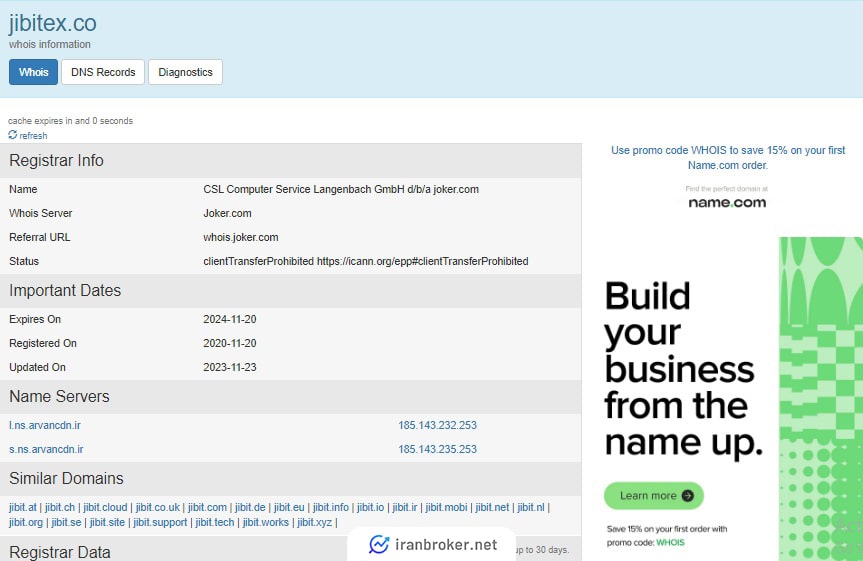Click IP address 185.143.235.253
This screenshot has height=561, width=863.
438,449
